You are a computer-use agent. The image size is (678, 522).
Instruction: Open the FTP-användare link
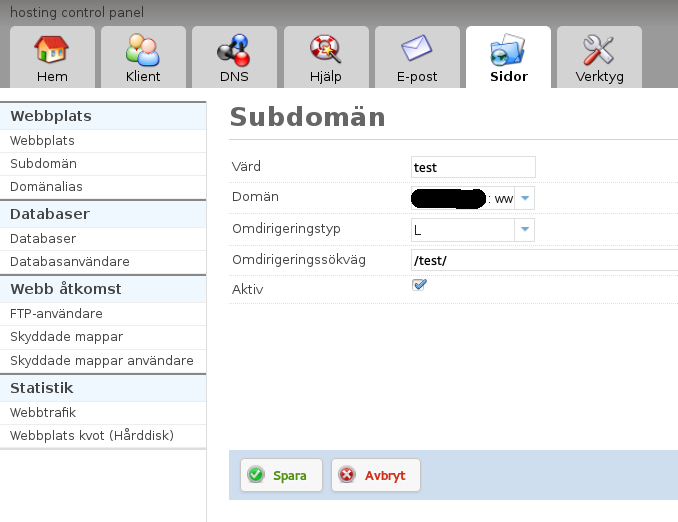coord(56,313)
